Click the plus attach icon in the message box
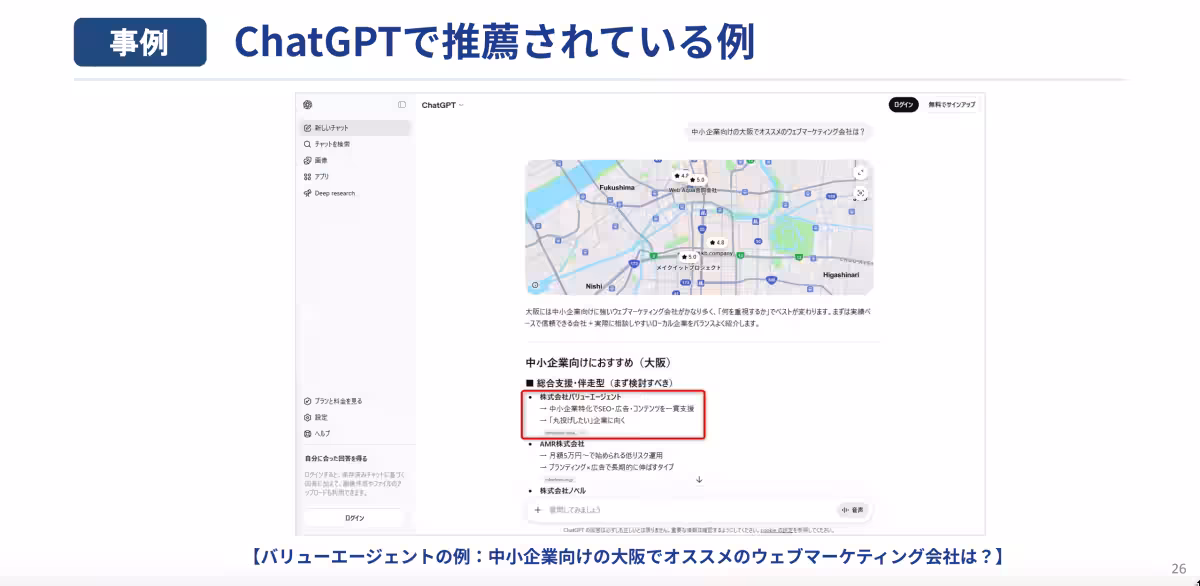 (538, 510)
